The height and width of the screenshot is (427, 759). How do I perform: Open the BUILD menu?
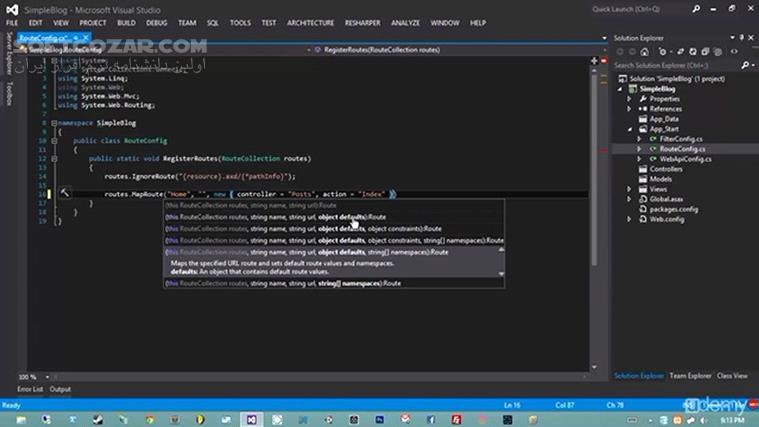(126, 23)
